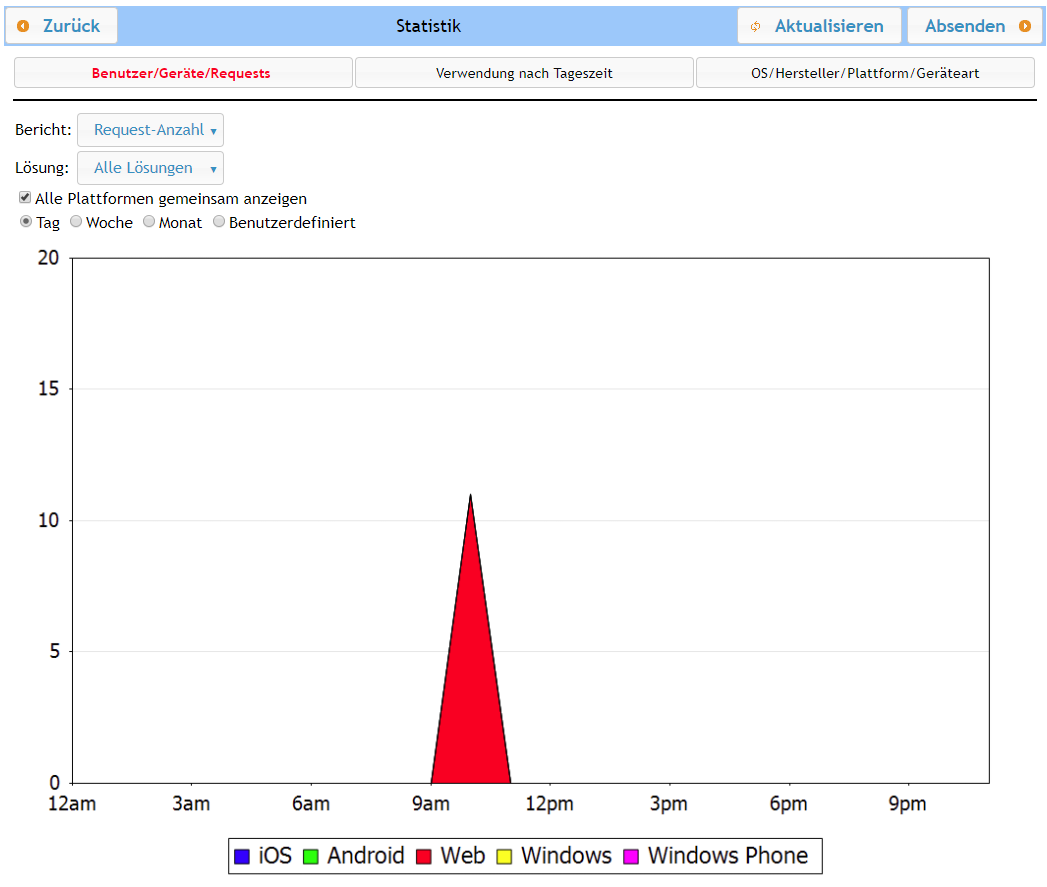Viewport: 1047px width, 887px height.
Task: Open the Bericht Request-Anzahl dropdown
Action: 150,130
